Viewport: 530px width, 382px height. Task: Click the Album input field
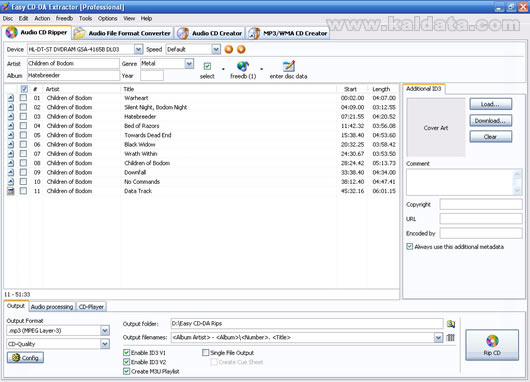pos(73,75)
